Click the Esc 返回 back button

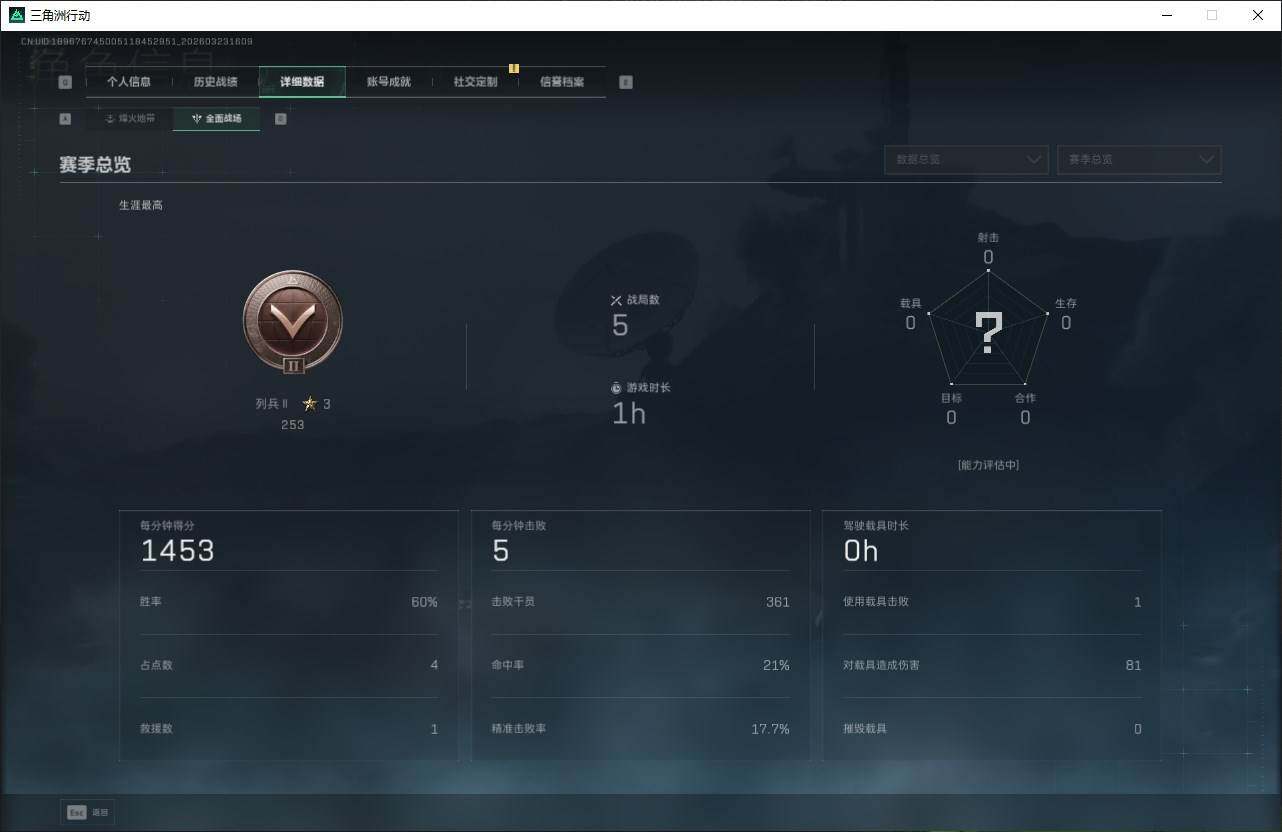(x=88, y=812)
